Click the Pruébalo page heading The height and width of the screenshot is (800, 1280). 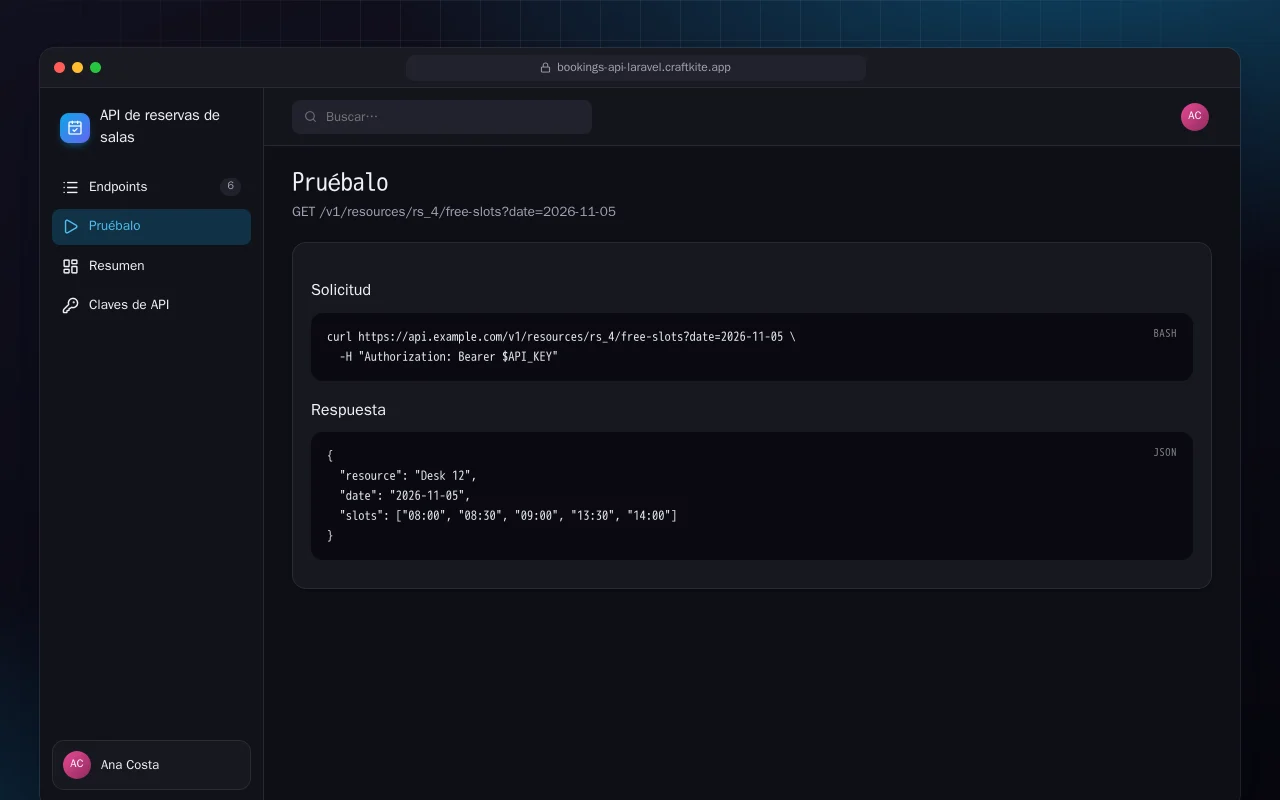pyautogui.click(x=340, y=182)
